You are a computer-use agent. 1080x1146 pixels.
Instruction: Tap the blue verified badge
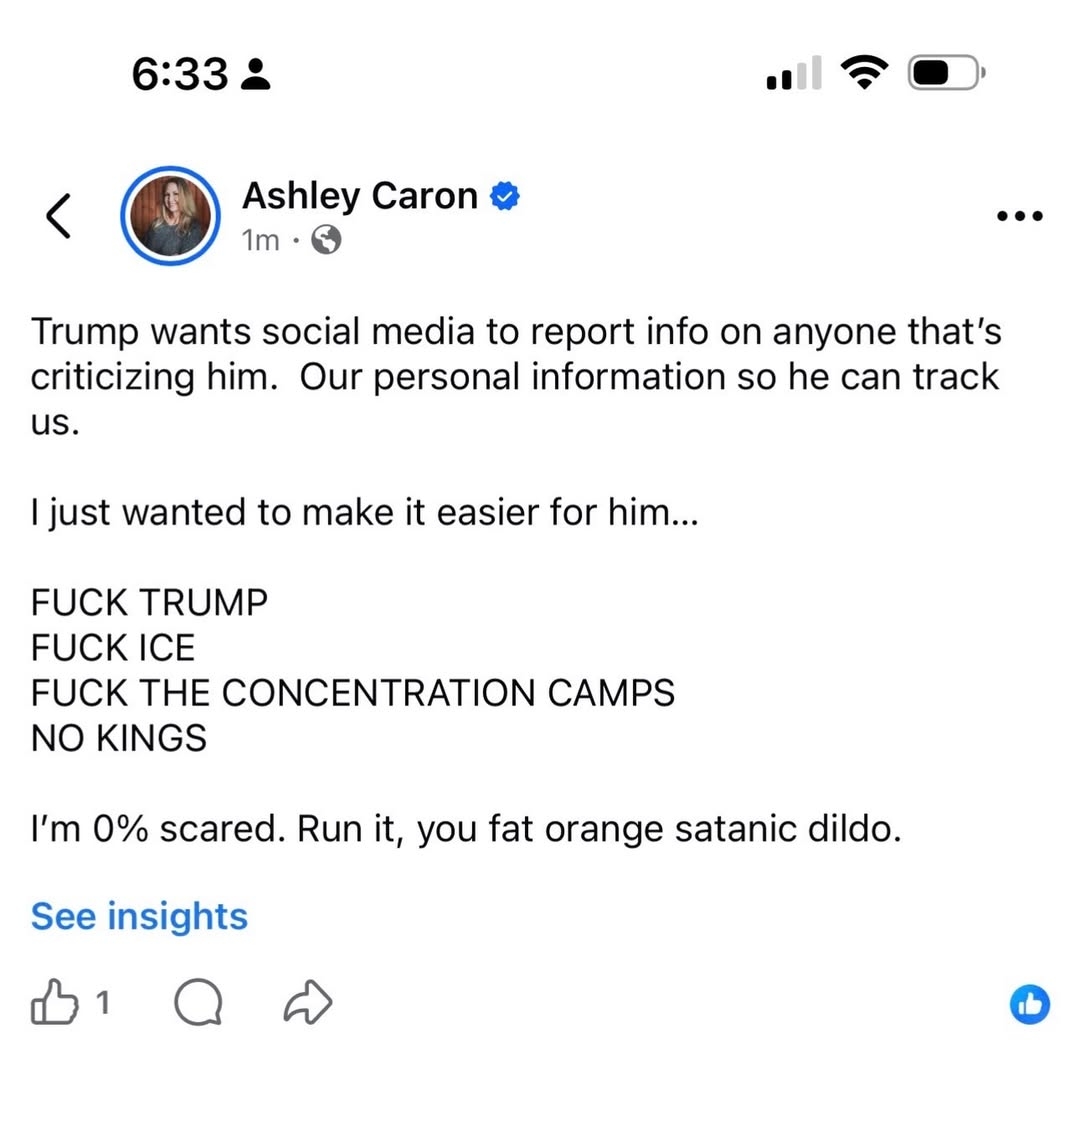[505, 196]
